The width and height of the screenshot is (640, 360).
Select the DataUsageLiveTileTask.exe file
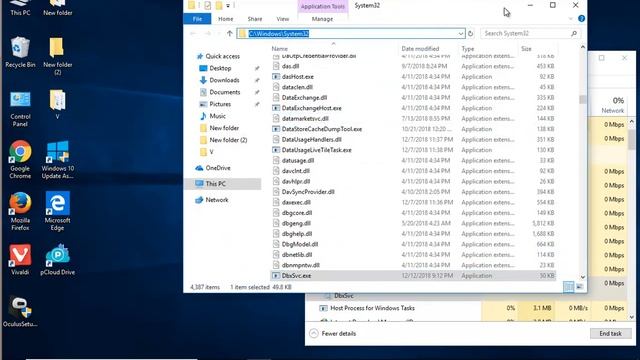[316, 150]
